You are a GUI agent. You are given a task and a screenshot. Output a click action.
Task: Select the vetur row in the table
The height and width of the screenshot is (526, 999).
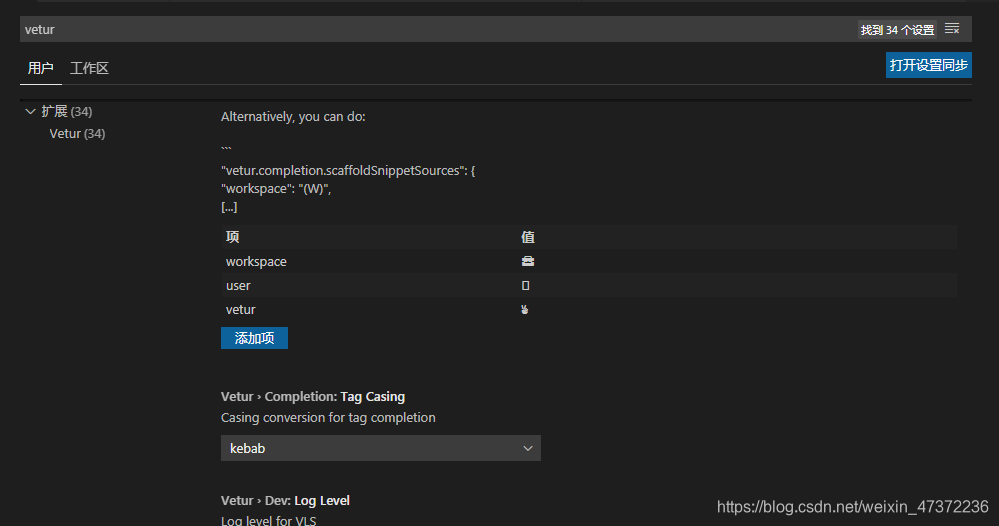[589, 309]
